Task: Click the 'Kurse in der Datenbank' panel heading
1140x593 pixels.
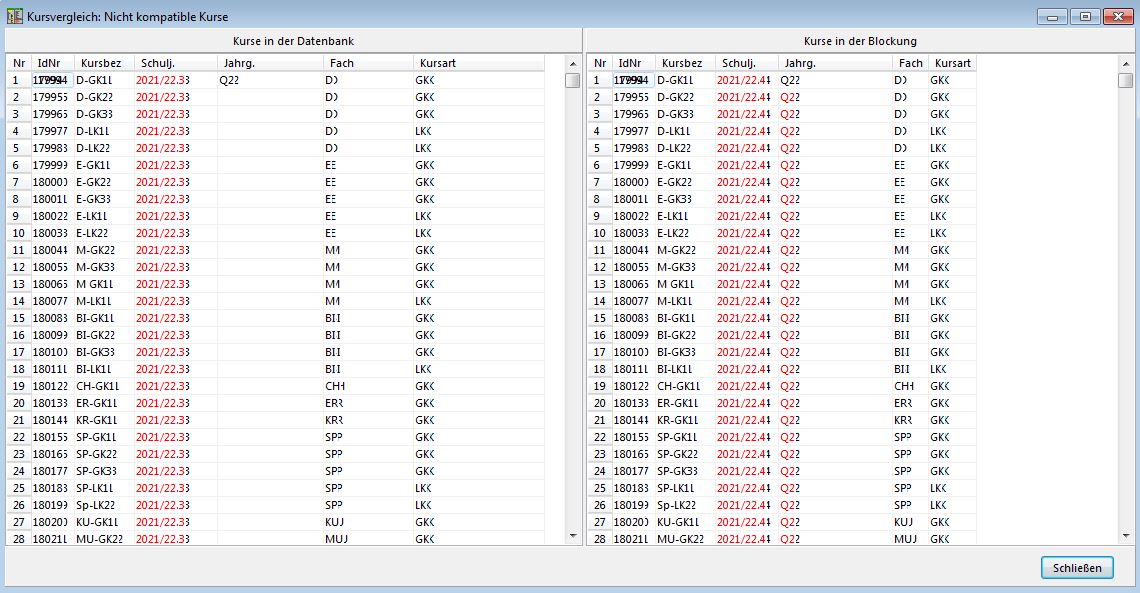Action: click(x=294, y=41)
